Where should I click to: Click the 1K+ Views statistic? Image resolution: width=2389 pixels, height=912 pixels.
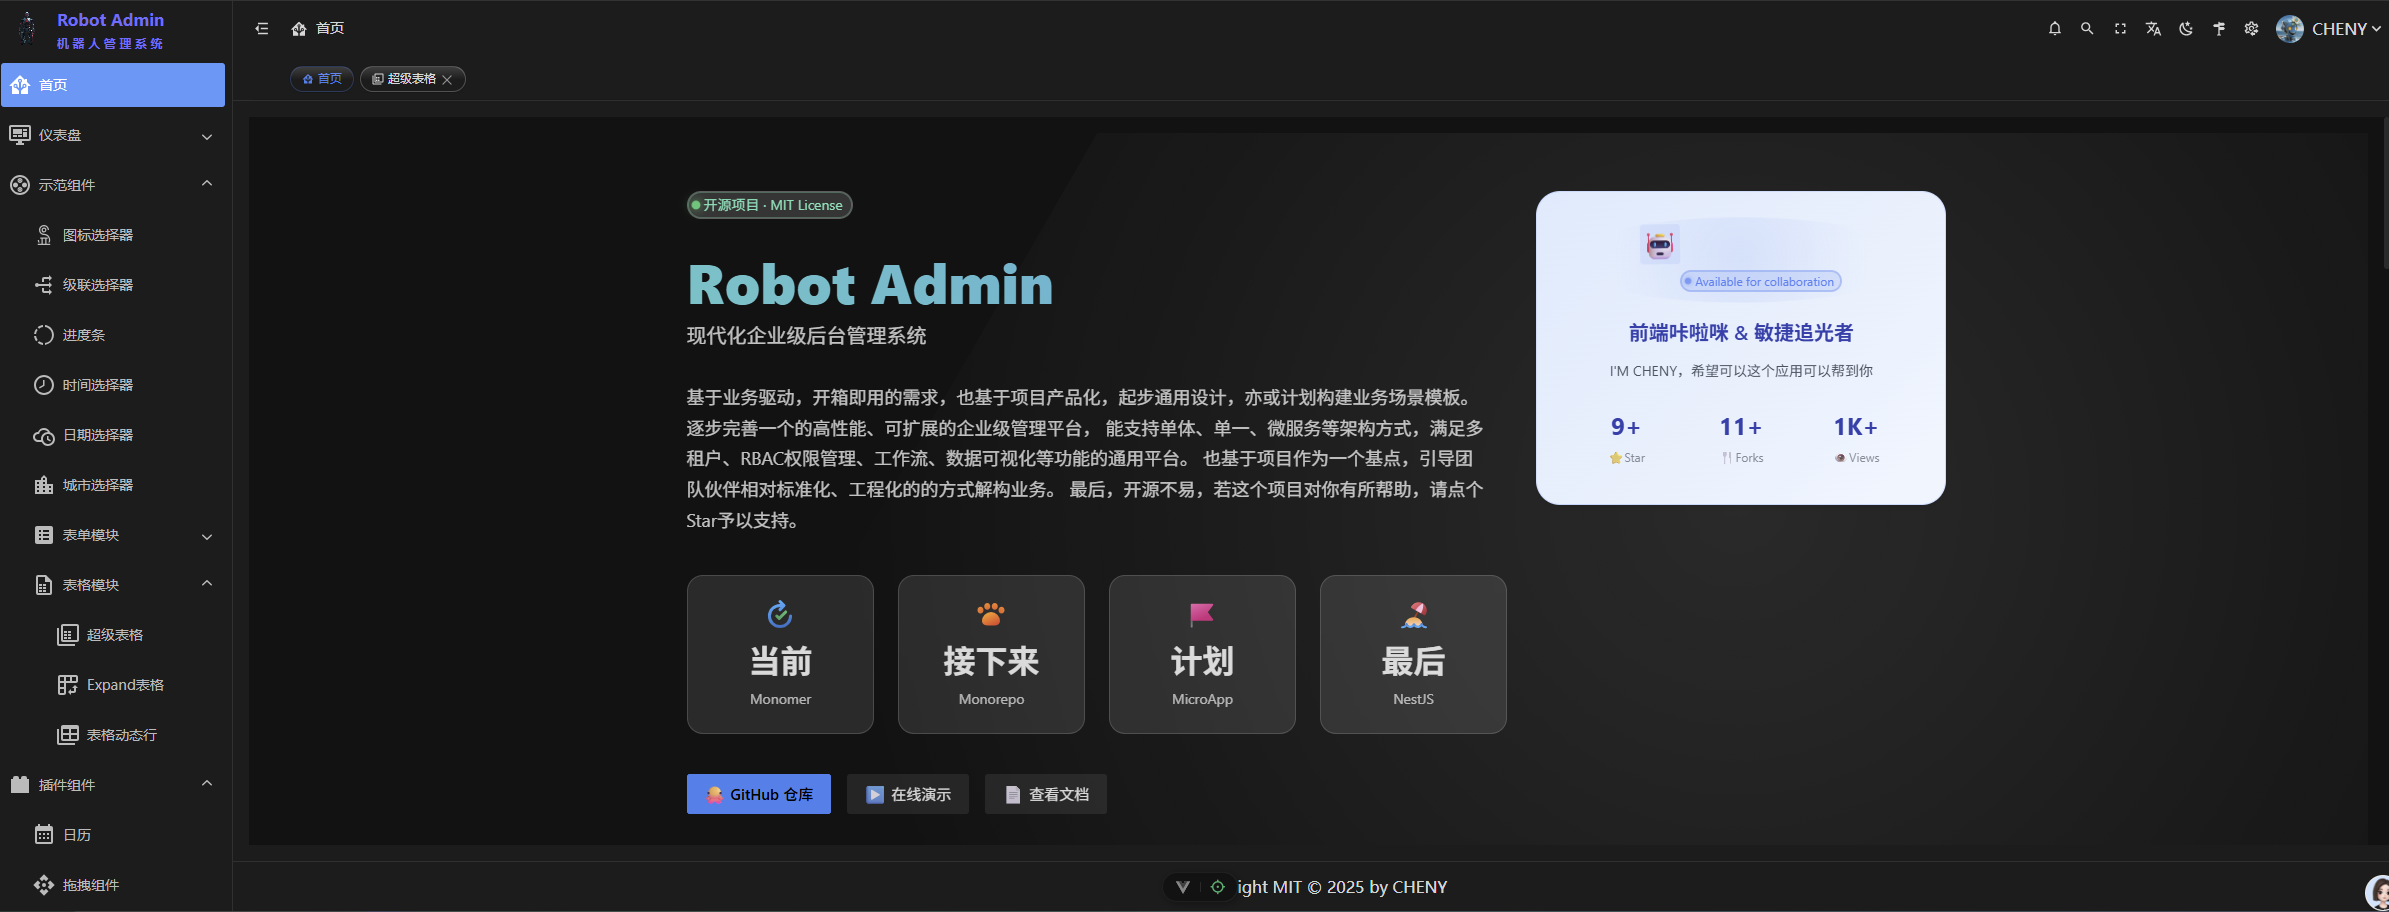tap(1856, 439)
